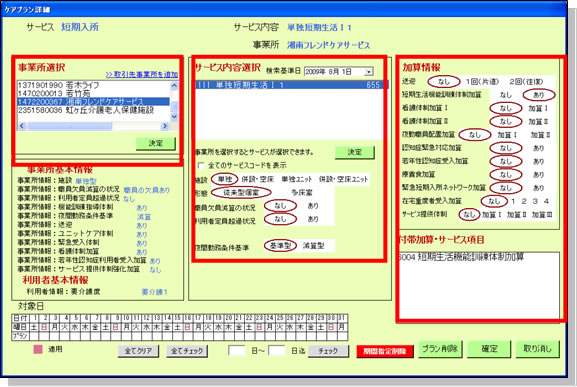Check 全てのサービスコードを表示 checkbox
This screenshot has height=387, width=577.
pos(201,165)
